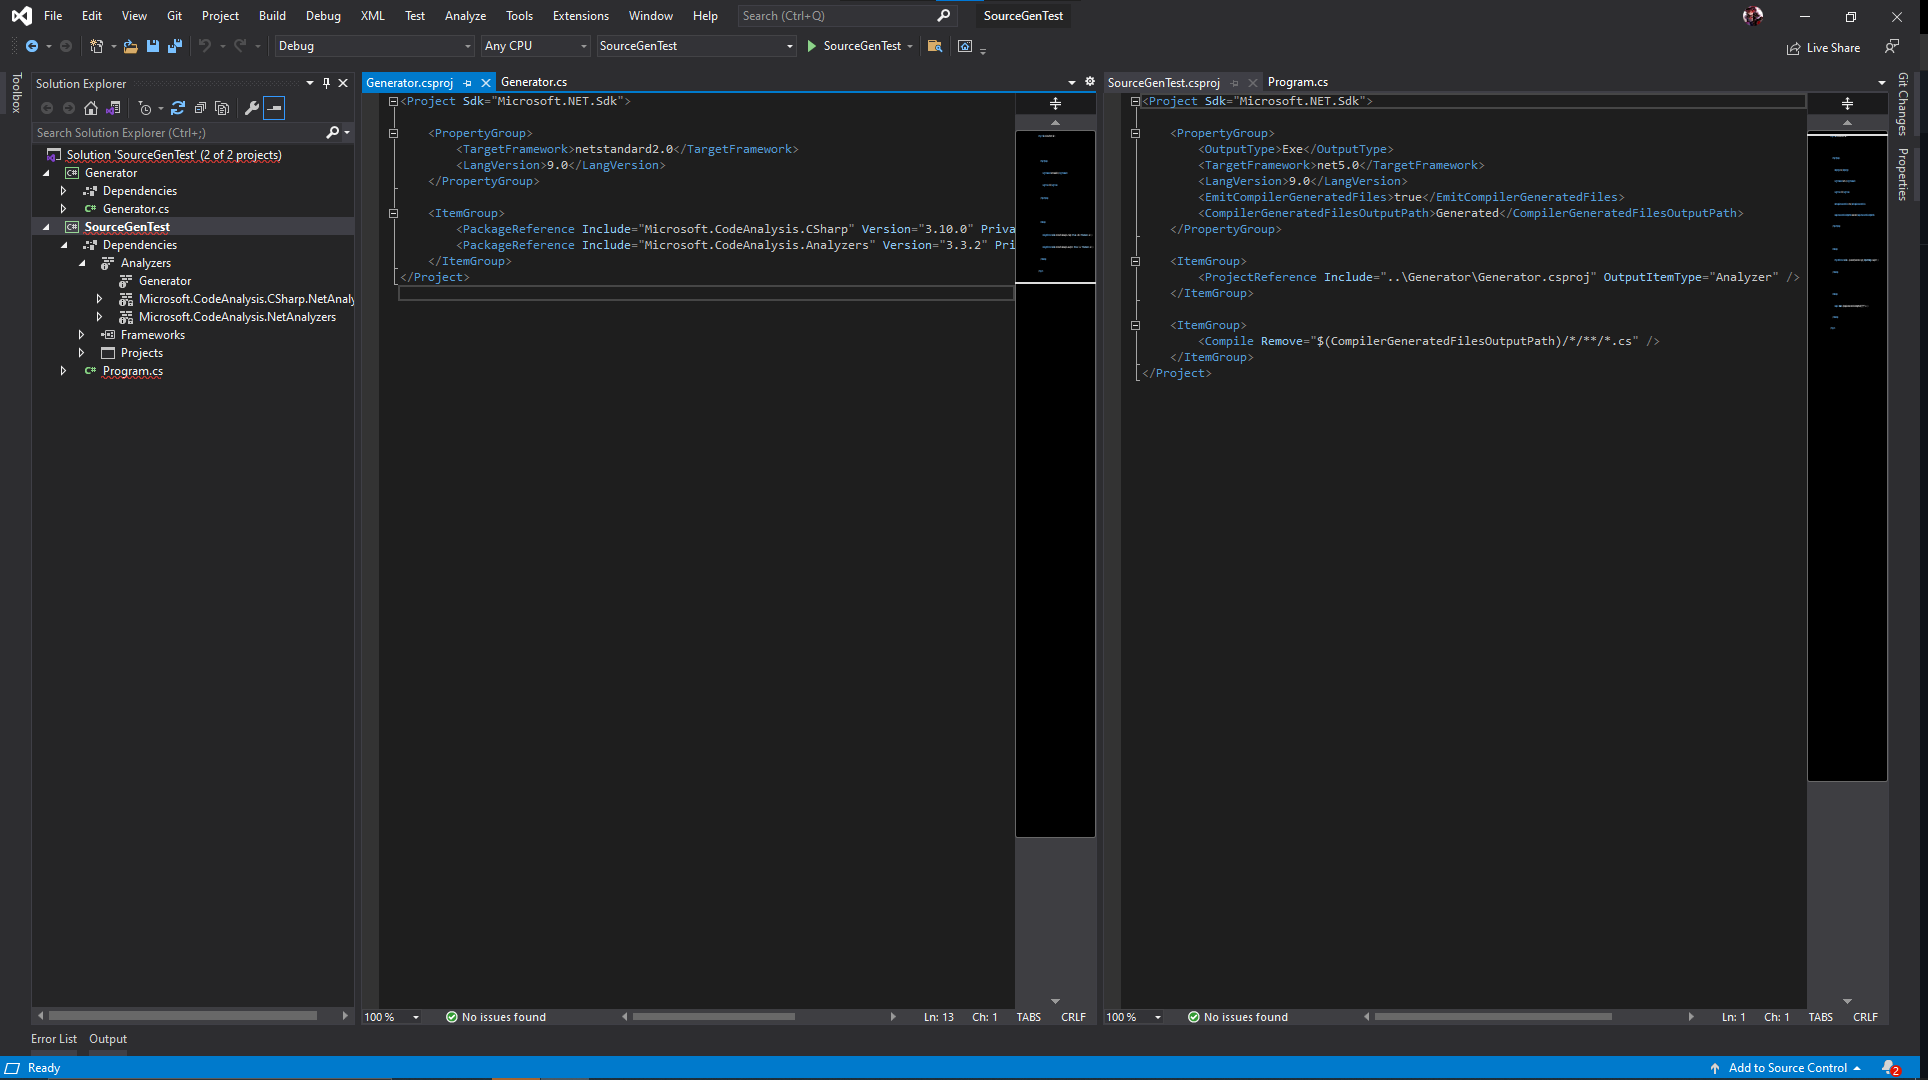Image resolution: width=1928 pixels, height=1080 pixels.
Task: Click the Home icon in Solution Explorer
Action: [91, 108]
